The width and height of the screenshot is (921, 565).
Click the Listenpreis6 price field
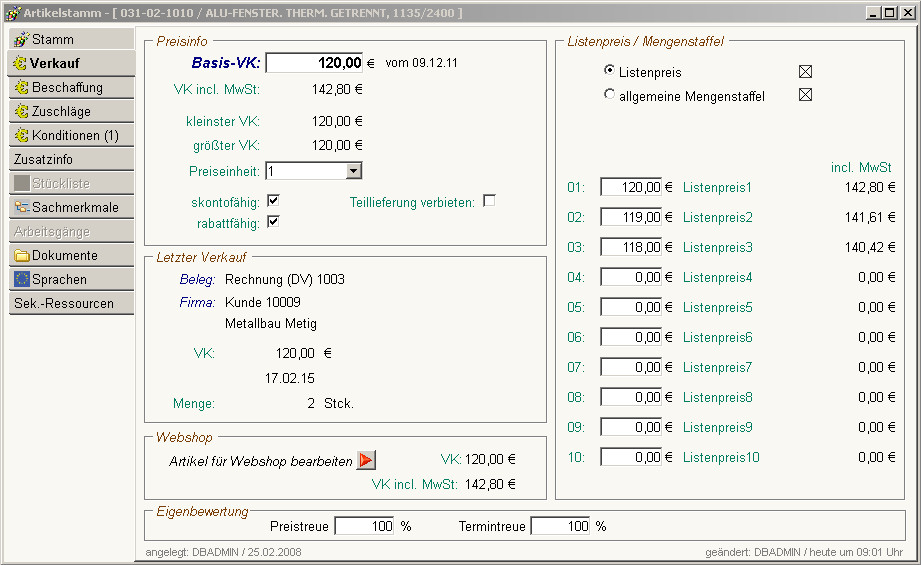(x=631, y=337)
